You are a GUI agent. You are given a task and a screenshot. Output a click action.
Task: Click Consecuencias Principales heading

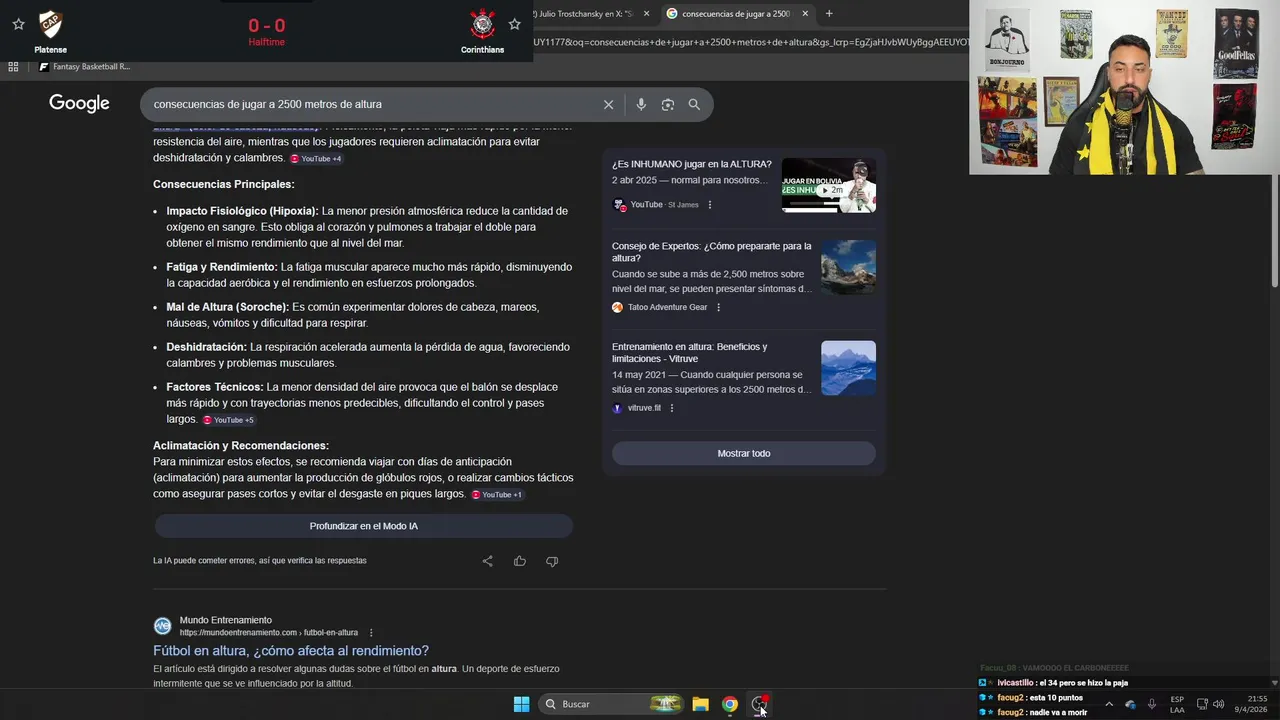[x=224, y=185]
